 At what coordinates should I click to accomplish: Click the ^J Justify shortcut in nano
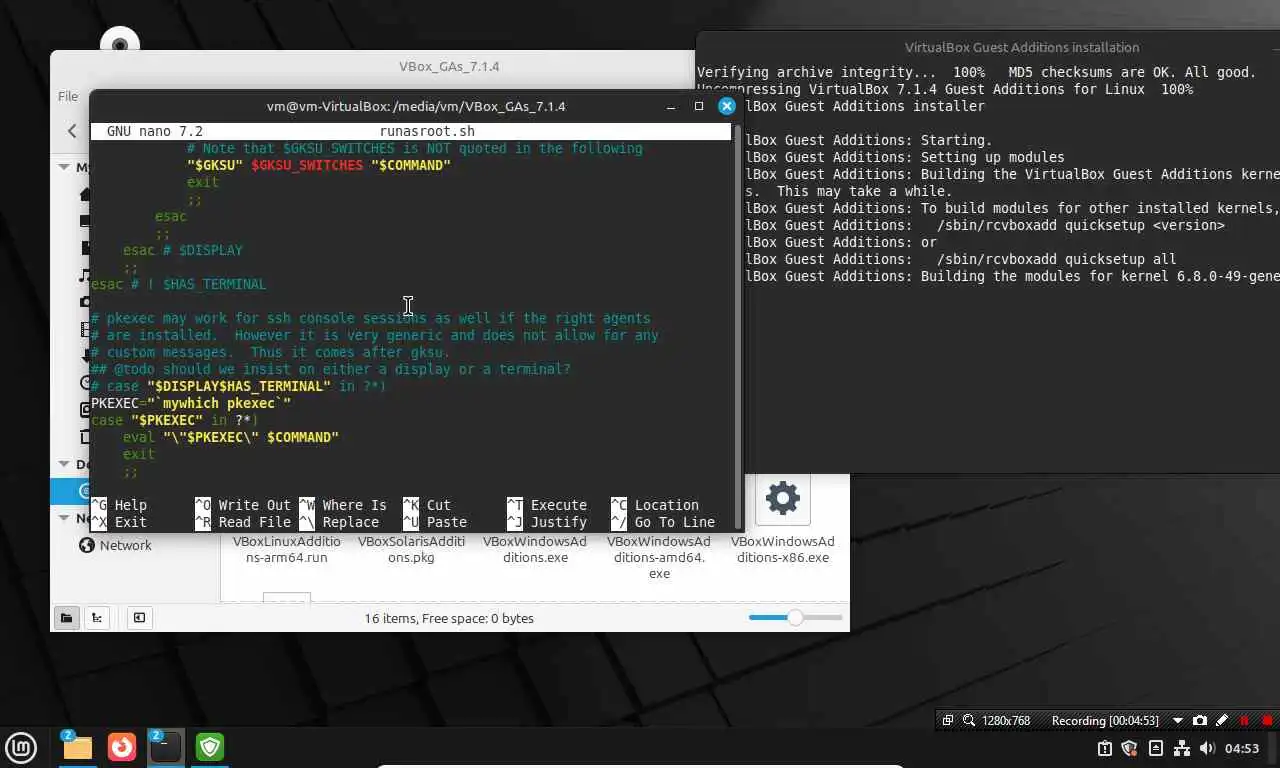pos(547,522)
